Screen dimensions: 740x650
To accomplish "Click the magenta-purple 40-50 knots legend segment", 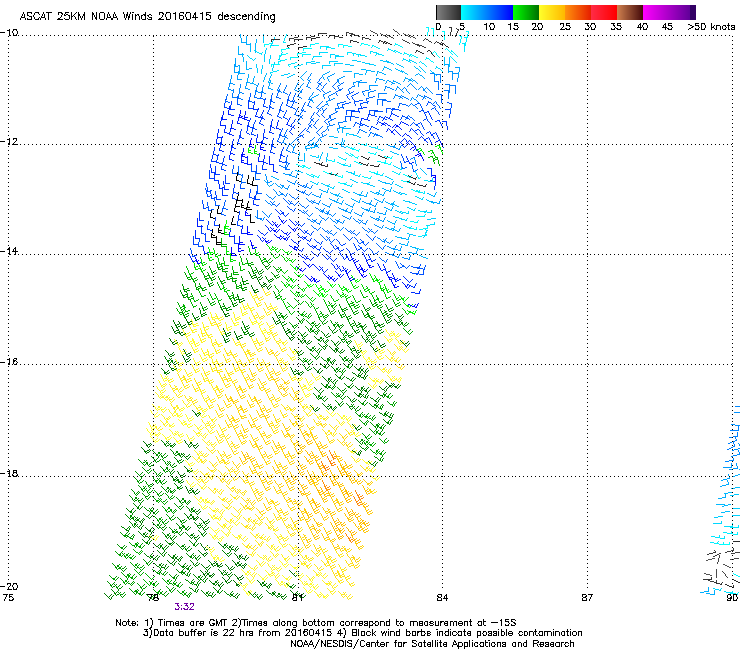I will pos(669,12).
